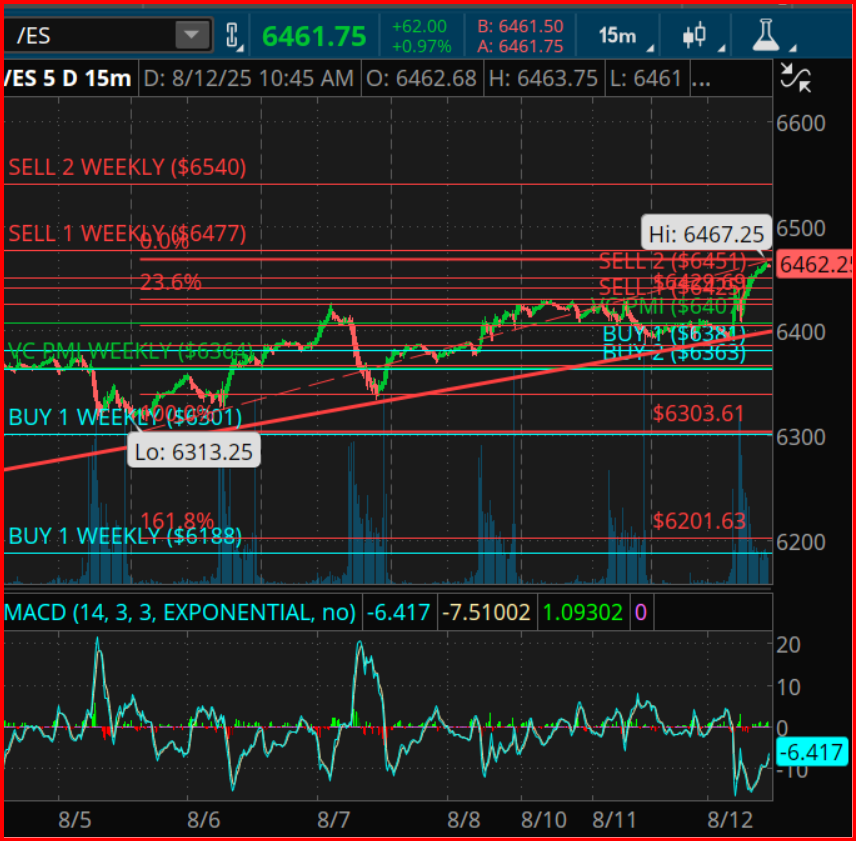Open the MACD (14, 3, 3, EXPONENTIAL, no) study label

pos(180,612)
